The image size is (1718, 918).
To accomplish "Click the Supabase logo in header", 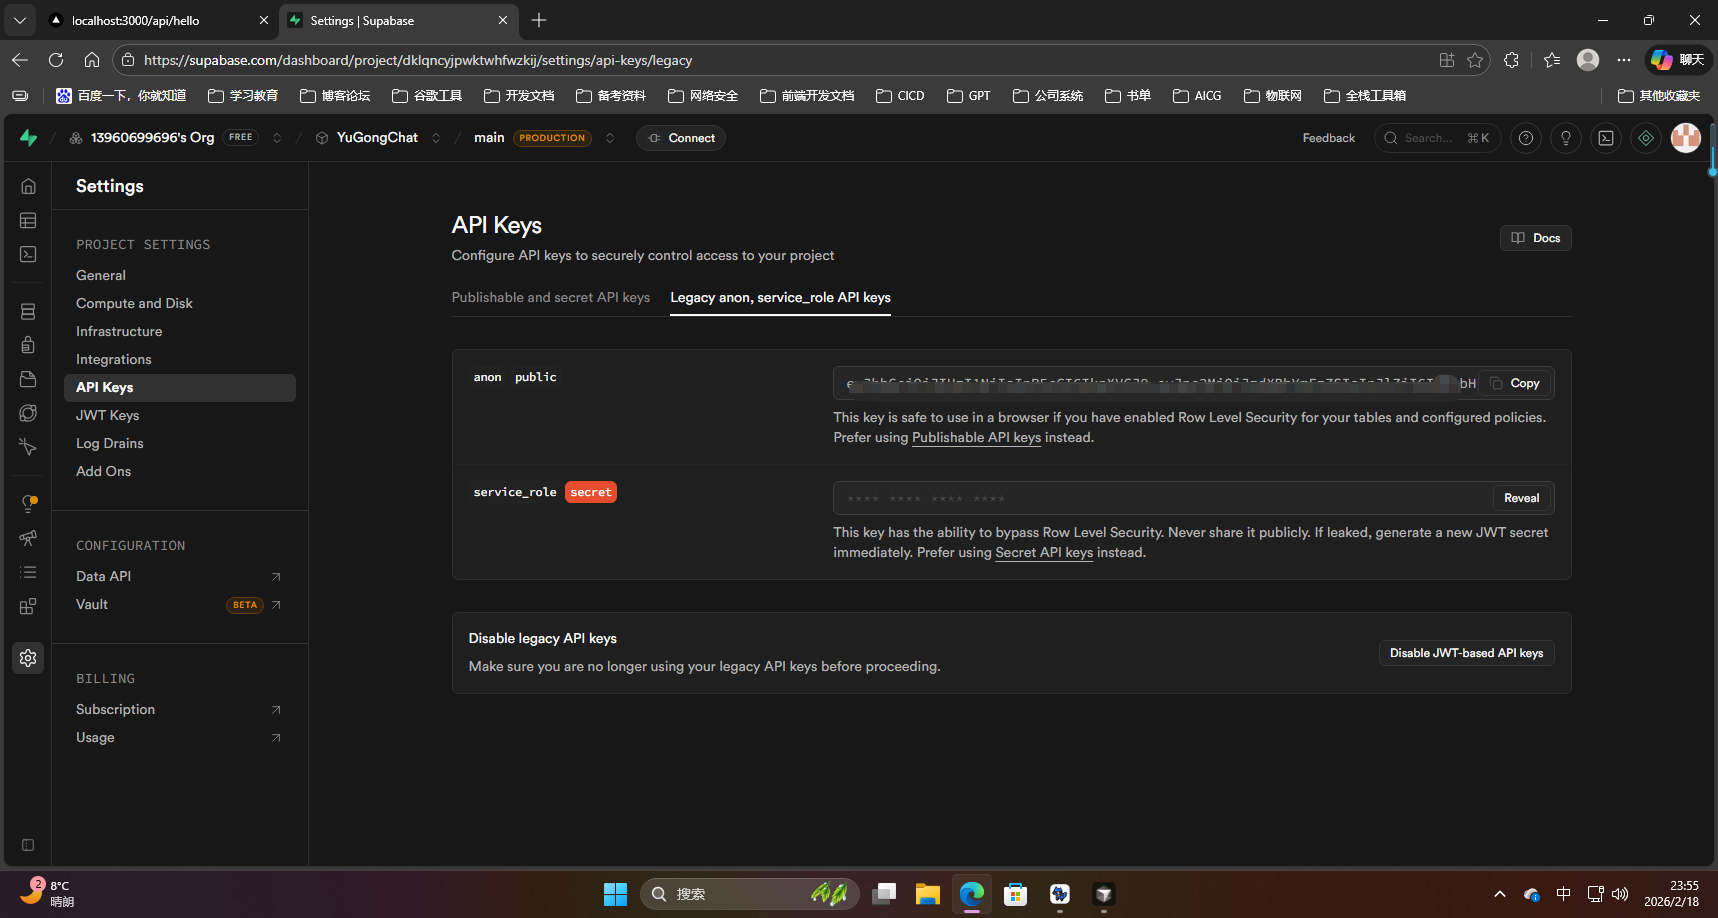I will pyautogui.click(x=28, y=138).
